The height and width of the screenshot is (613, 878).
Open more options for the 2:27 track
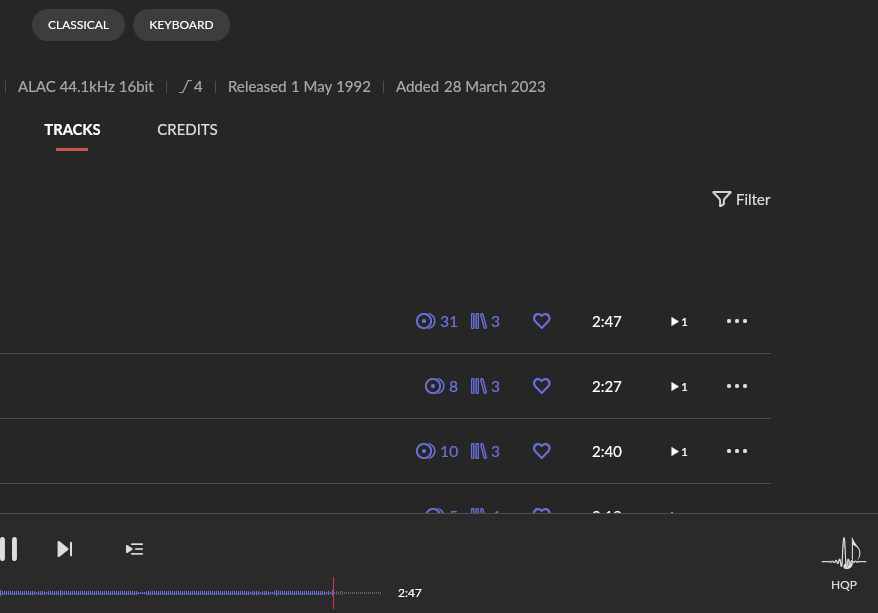[737, 386]
